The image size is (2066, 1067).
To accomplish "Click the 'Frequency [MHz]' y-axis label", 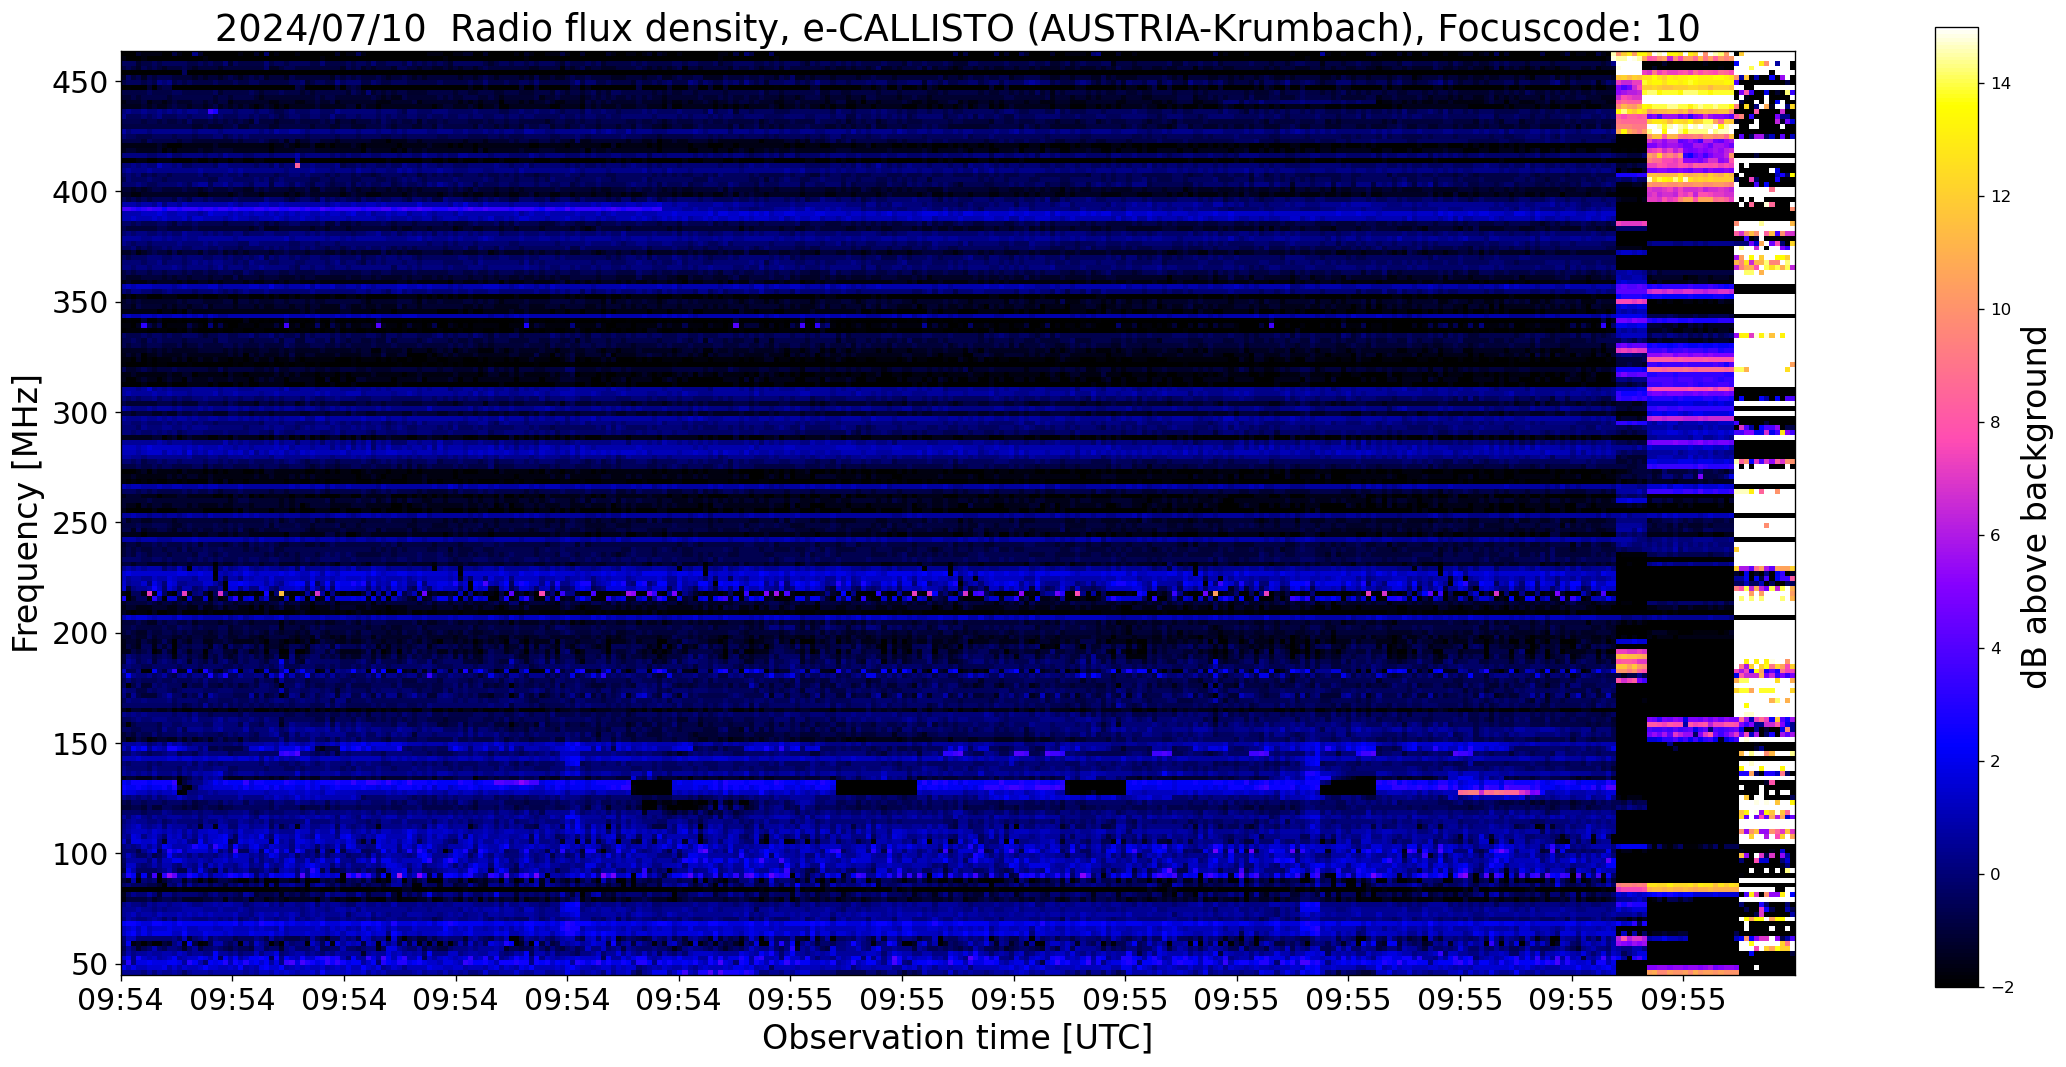I will pyautogui.click(x=25, y=514).
